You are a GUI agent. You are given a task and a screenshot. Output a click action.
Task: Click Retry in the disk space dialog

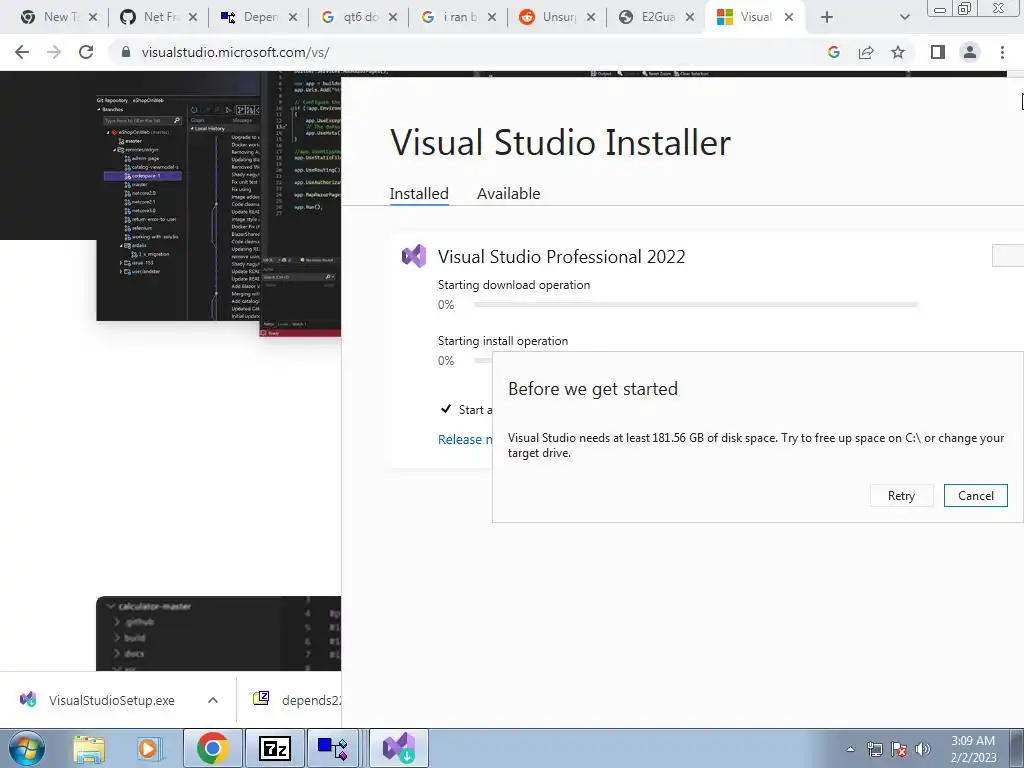tap(901, 496)
